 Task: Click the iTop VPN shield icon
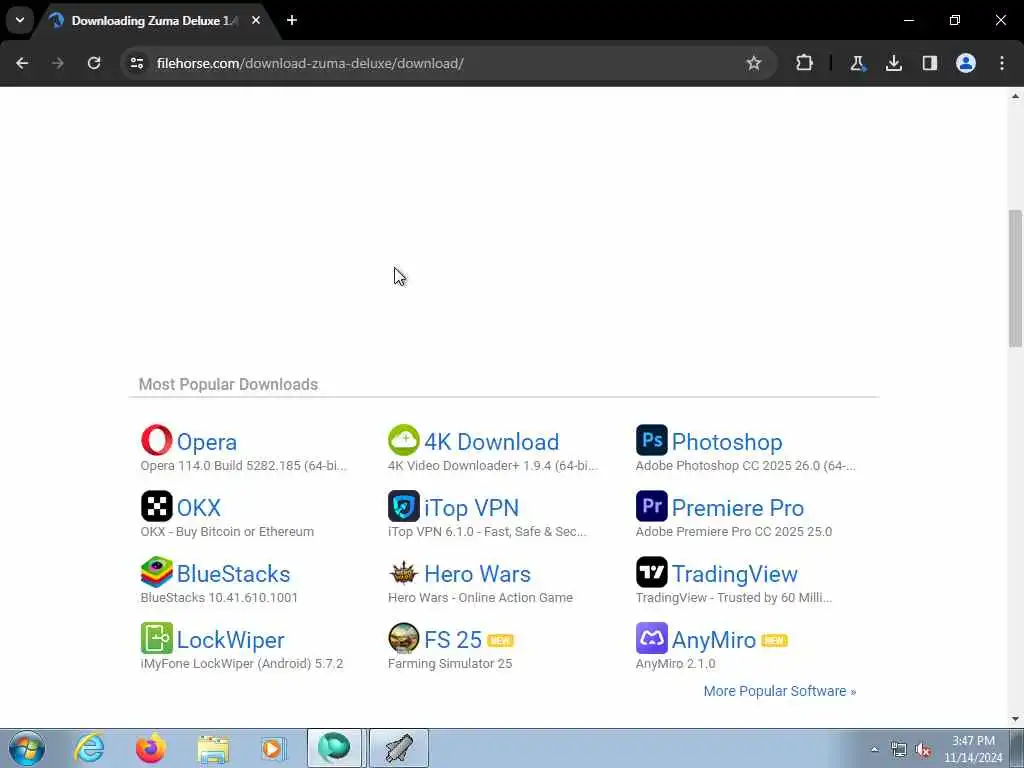click(404, 506)
